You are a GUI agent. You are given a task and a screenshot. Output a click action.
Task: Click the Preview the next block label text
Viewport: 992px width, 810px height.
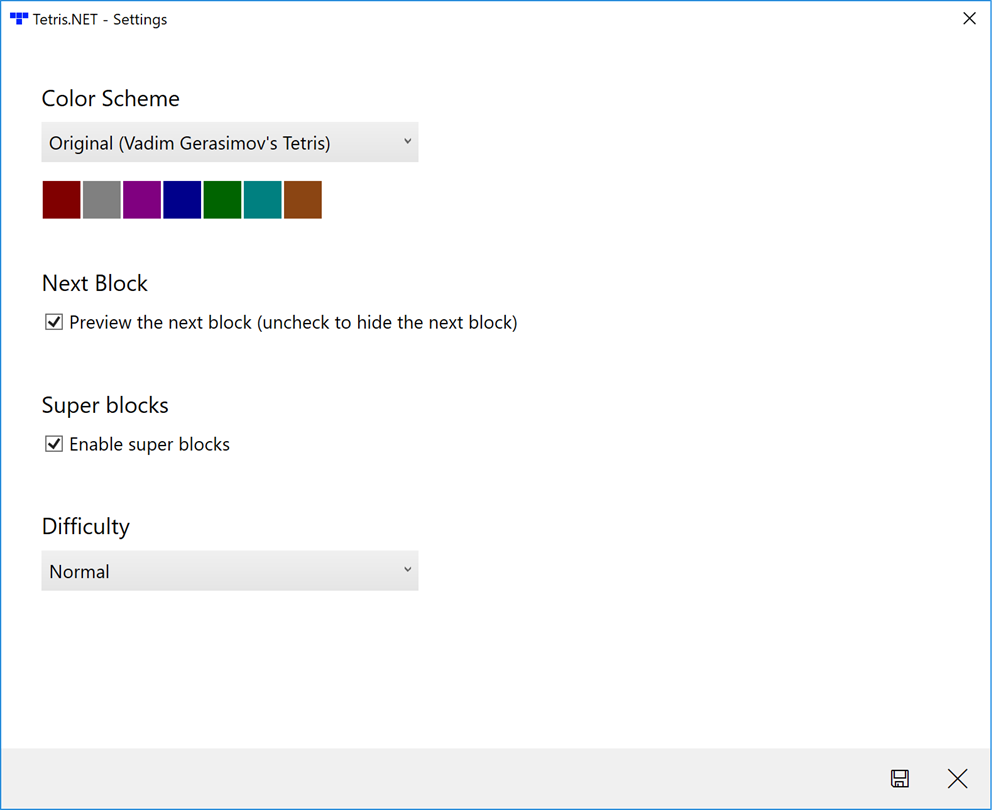(x=293, y=323)
